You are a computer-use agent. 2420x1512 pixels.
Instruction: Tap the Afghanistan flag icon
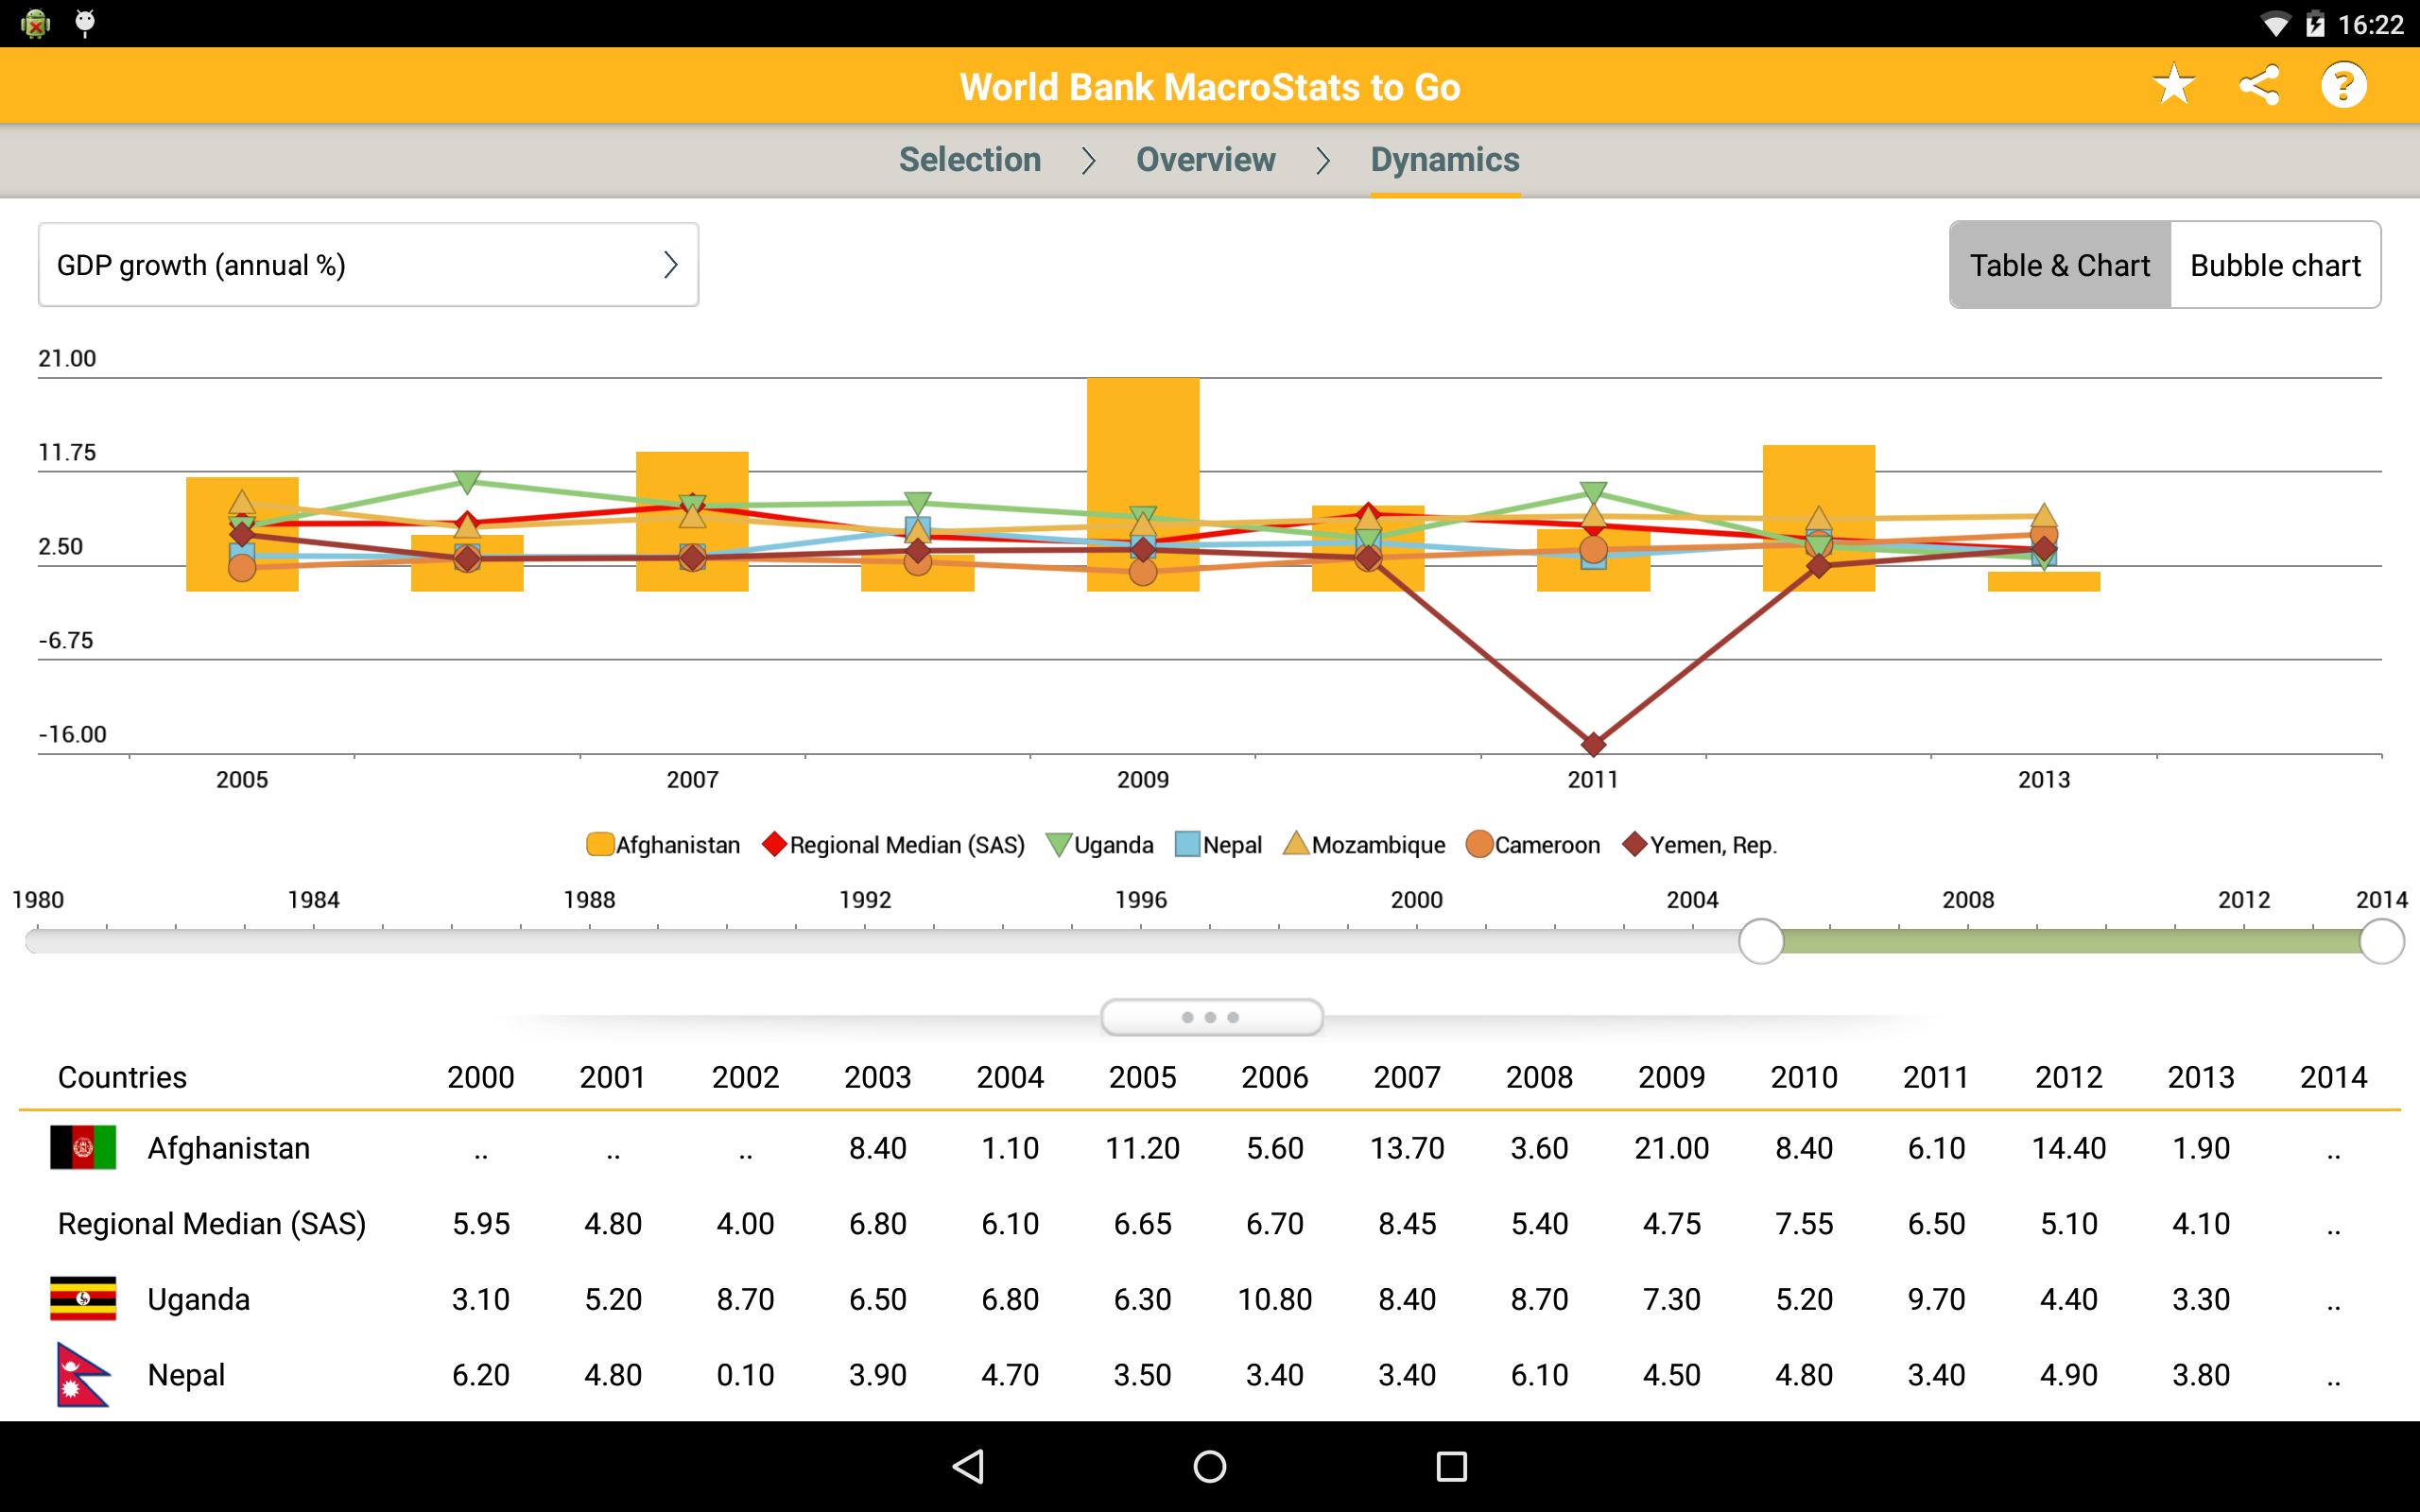[x=83, y=1147]
